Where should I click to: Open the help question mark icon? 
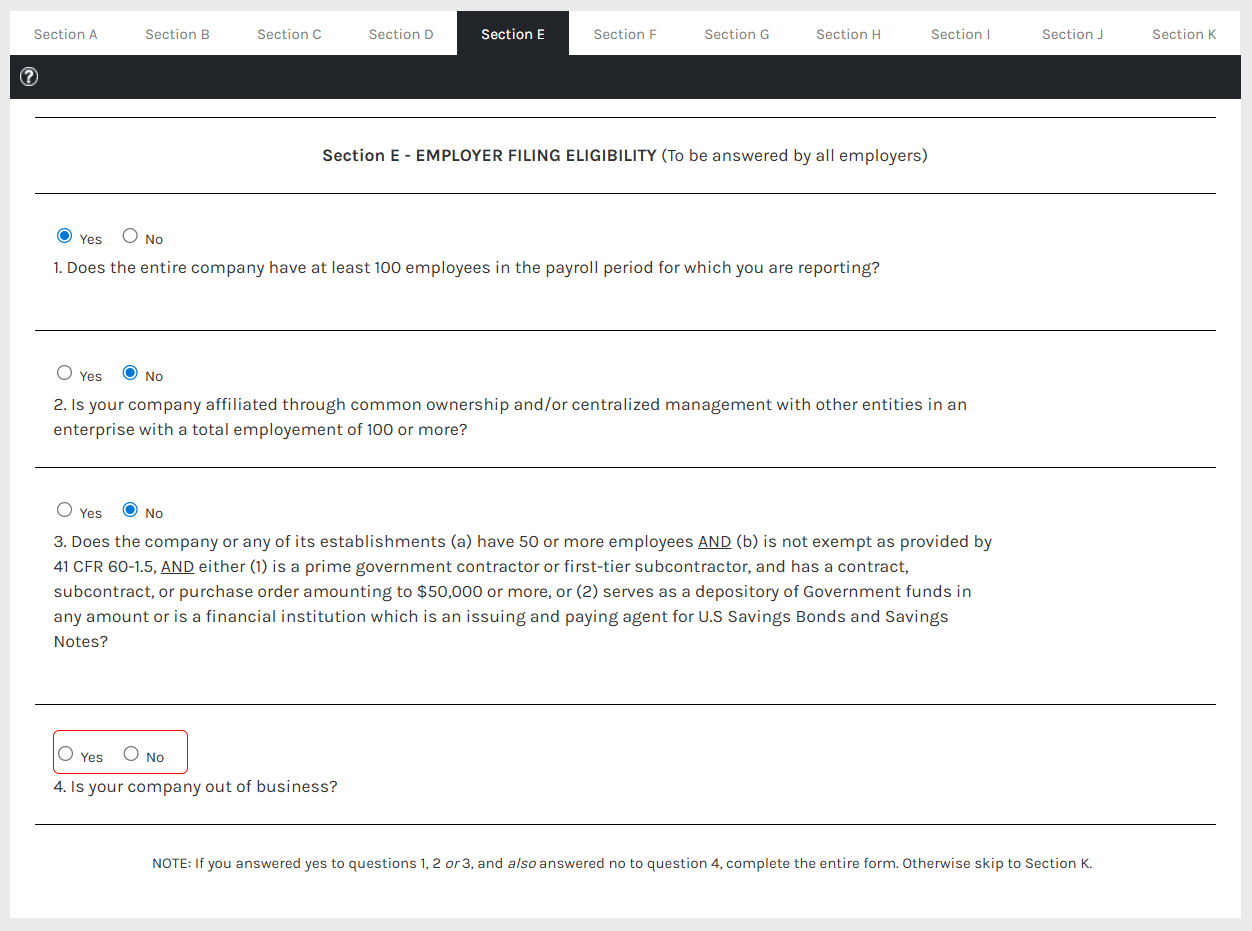(29, 76)
